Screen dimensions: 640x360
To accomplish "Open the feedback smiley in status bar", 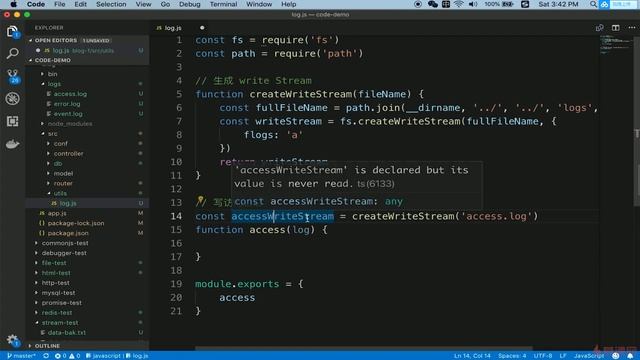I will pyautogui.click(x=616, y=356).
